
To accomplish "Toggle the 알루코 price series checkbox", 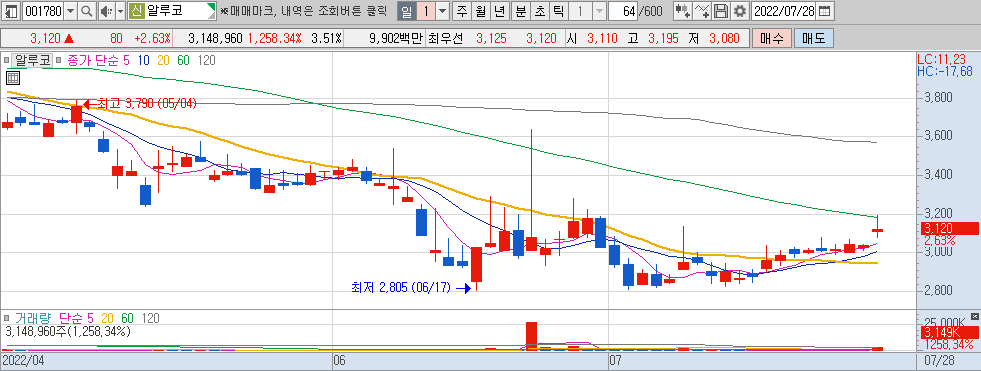I will pos(7,61).
